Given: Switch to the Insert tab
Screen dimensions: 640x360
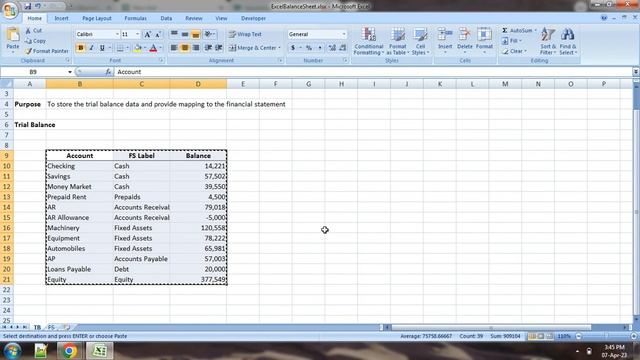Looking at the screenshot, I should pyautogui.click(x=62, y=18).
